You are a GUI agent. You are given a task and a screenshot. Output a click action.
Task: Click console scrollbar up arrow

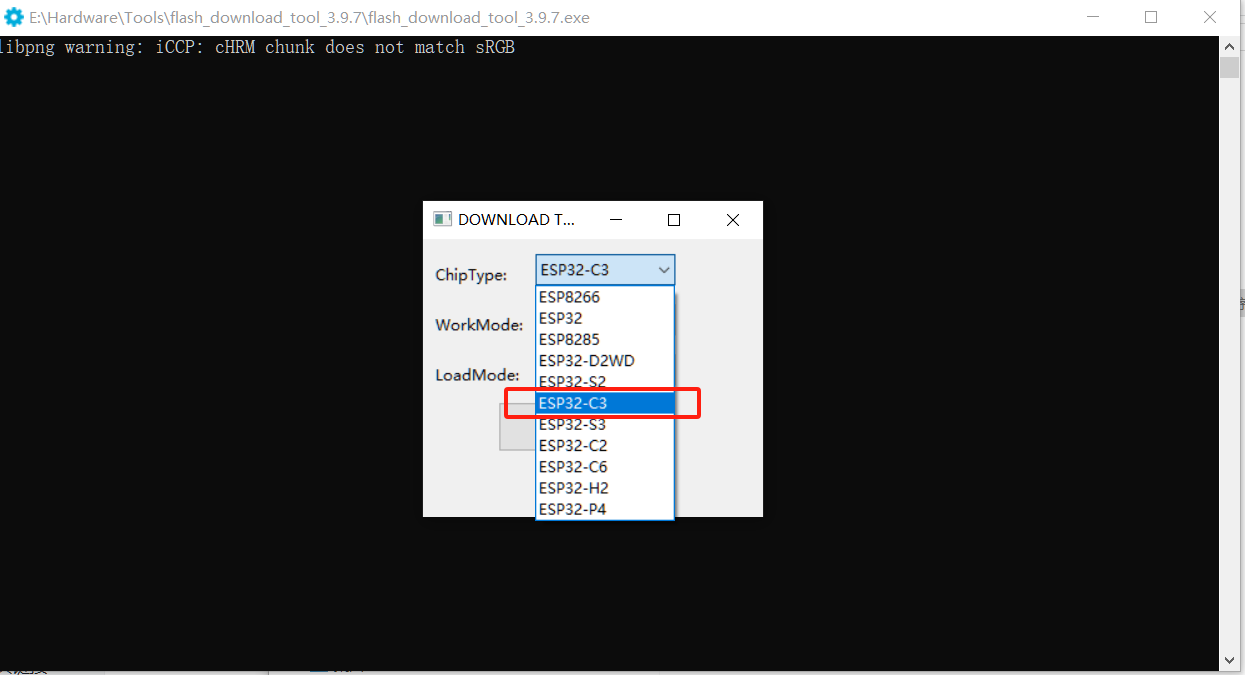coord(1229,46)
